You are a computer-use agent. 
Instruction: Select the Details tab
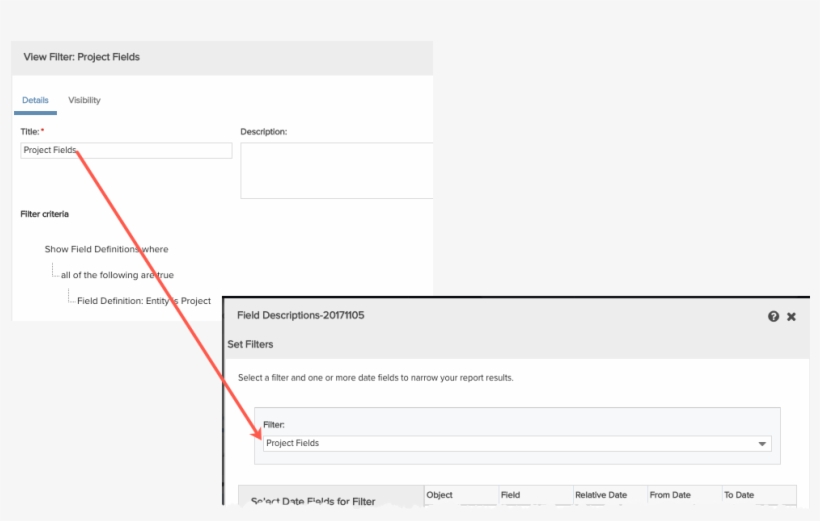coord(35,100)
